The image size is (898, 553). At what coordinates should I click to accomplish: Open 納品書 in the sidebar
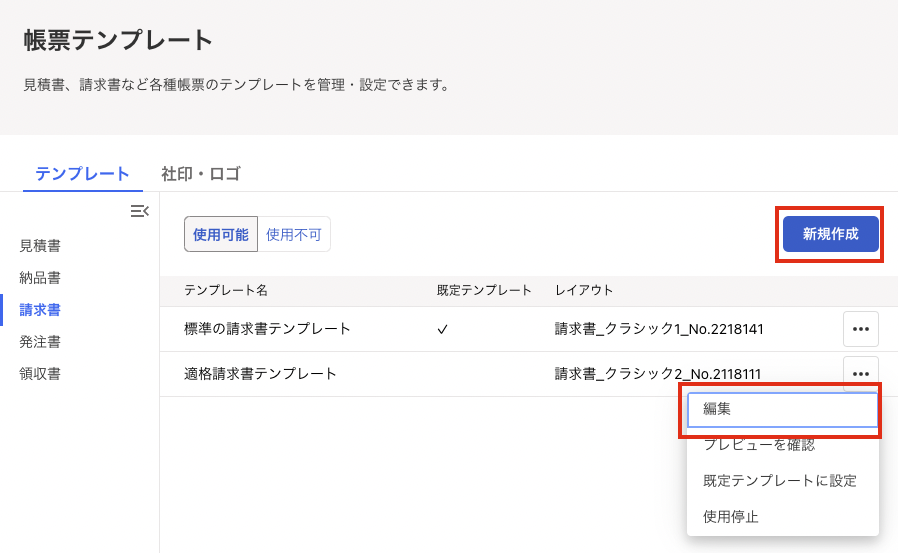pos(40,278)
